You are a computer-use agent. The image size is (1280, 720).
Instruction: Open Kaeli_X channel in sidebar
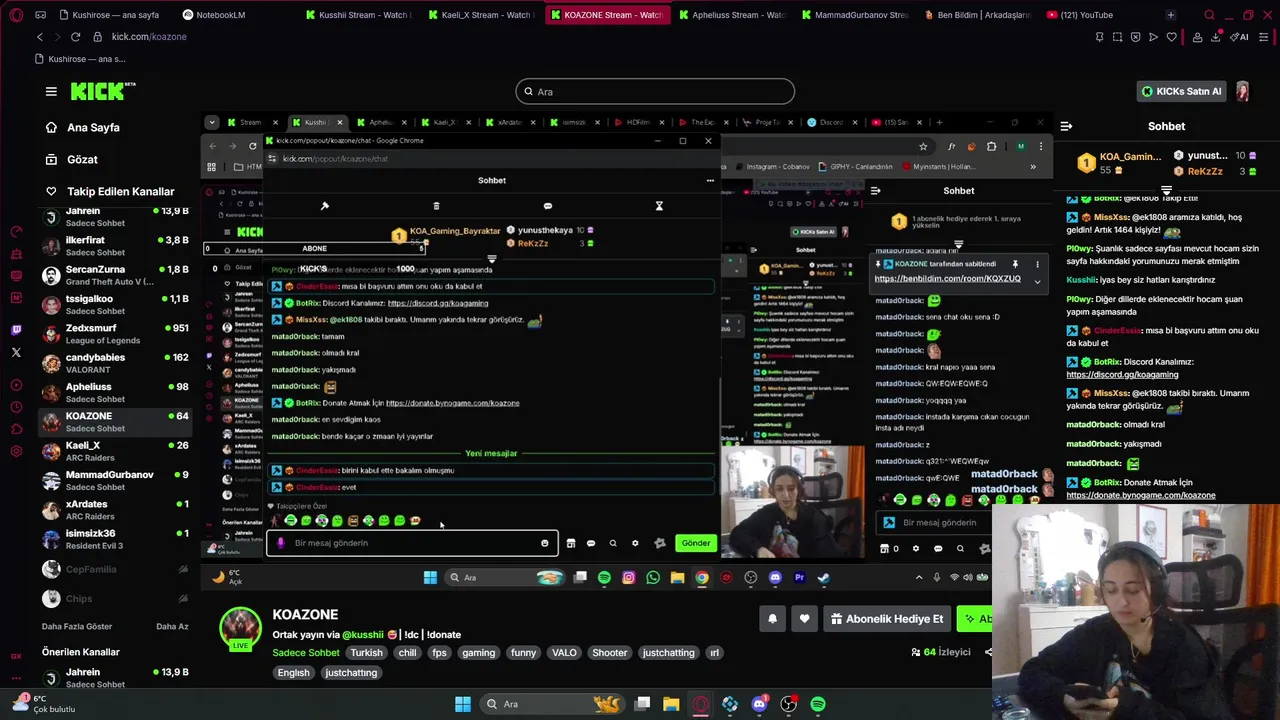tap(115, 451)
